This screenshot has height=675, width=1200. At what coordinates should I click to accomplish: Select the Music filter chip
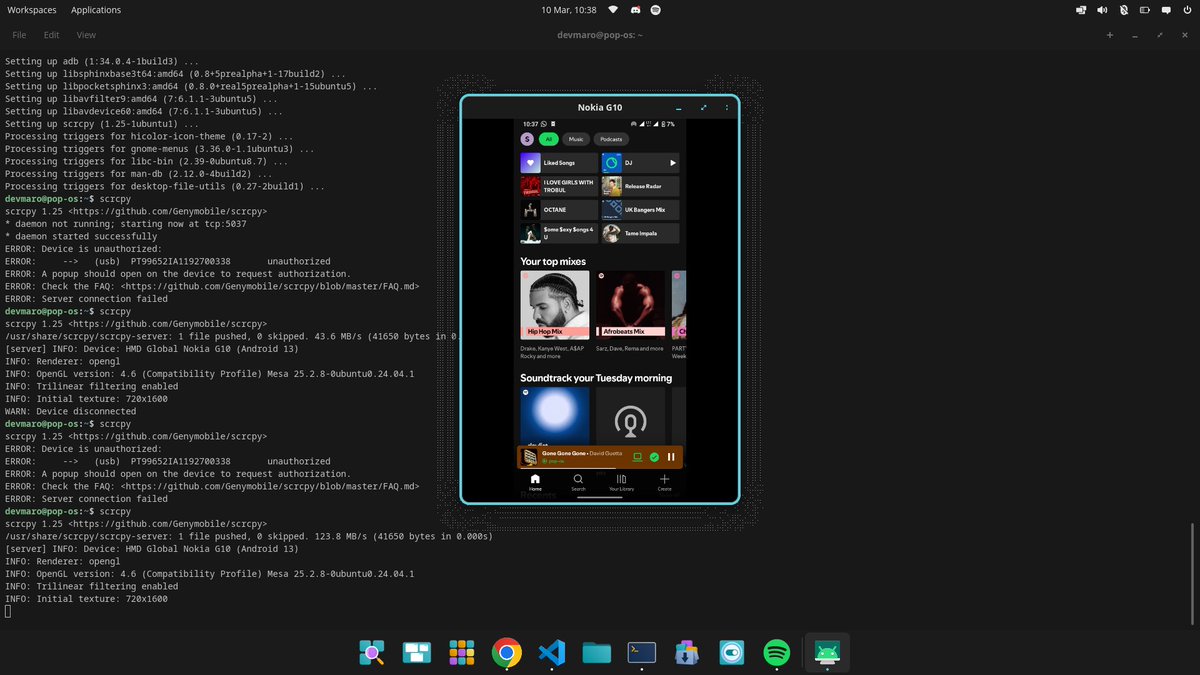(575, 139)
